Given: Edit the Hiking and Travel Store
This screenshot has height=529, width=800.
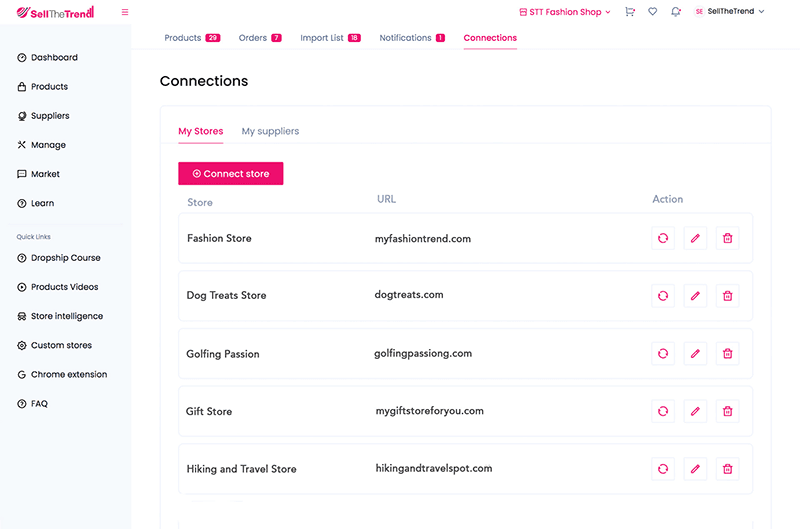Looking at the screenshot, I should tap(695, 469).
